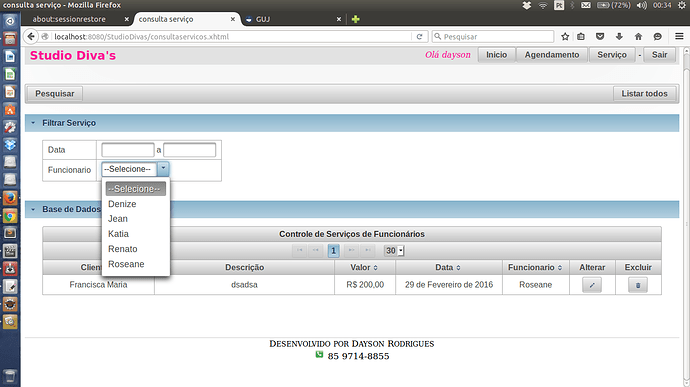
Task: Click the Pesquisar button
Action: coord(55,94)
